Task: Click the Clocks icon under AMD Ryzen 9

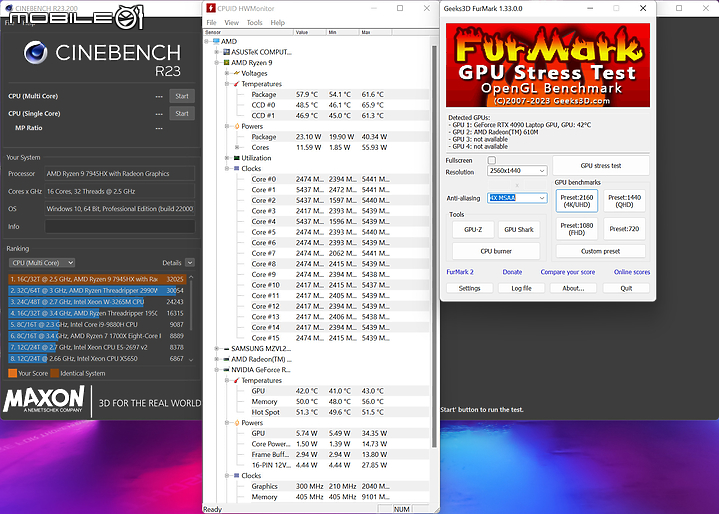Action: point(237,168)
